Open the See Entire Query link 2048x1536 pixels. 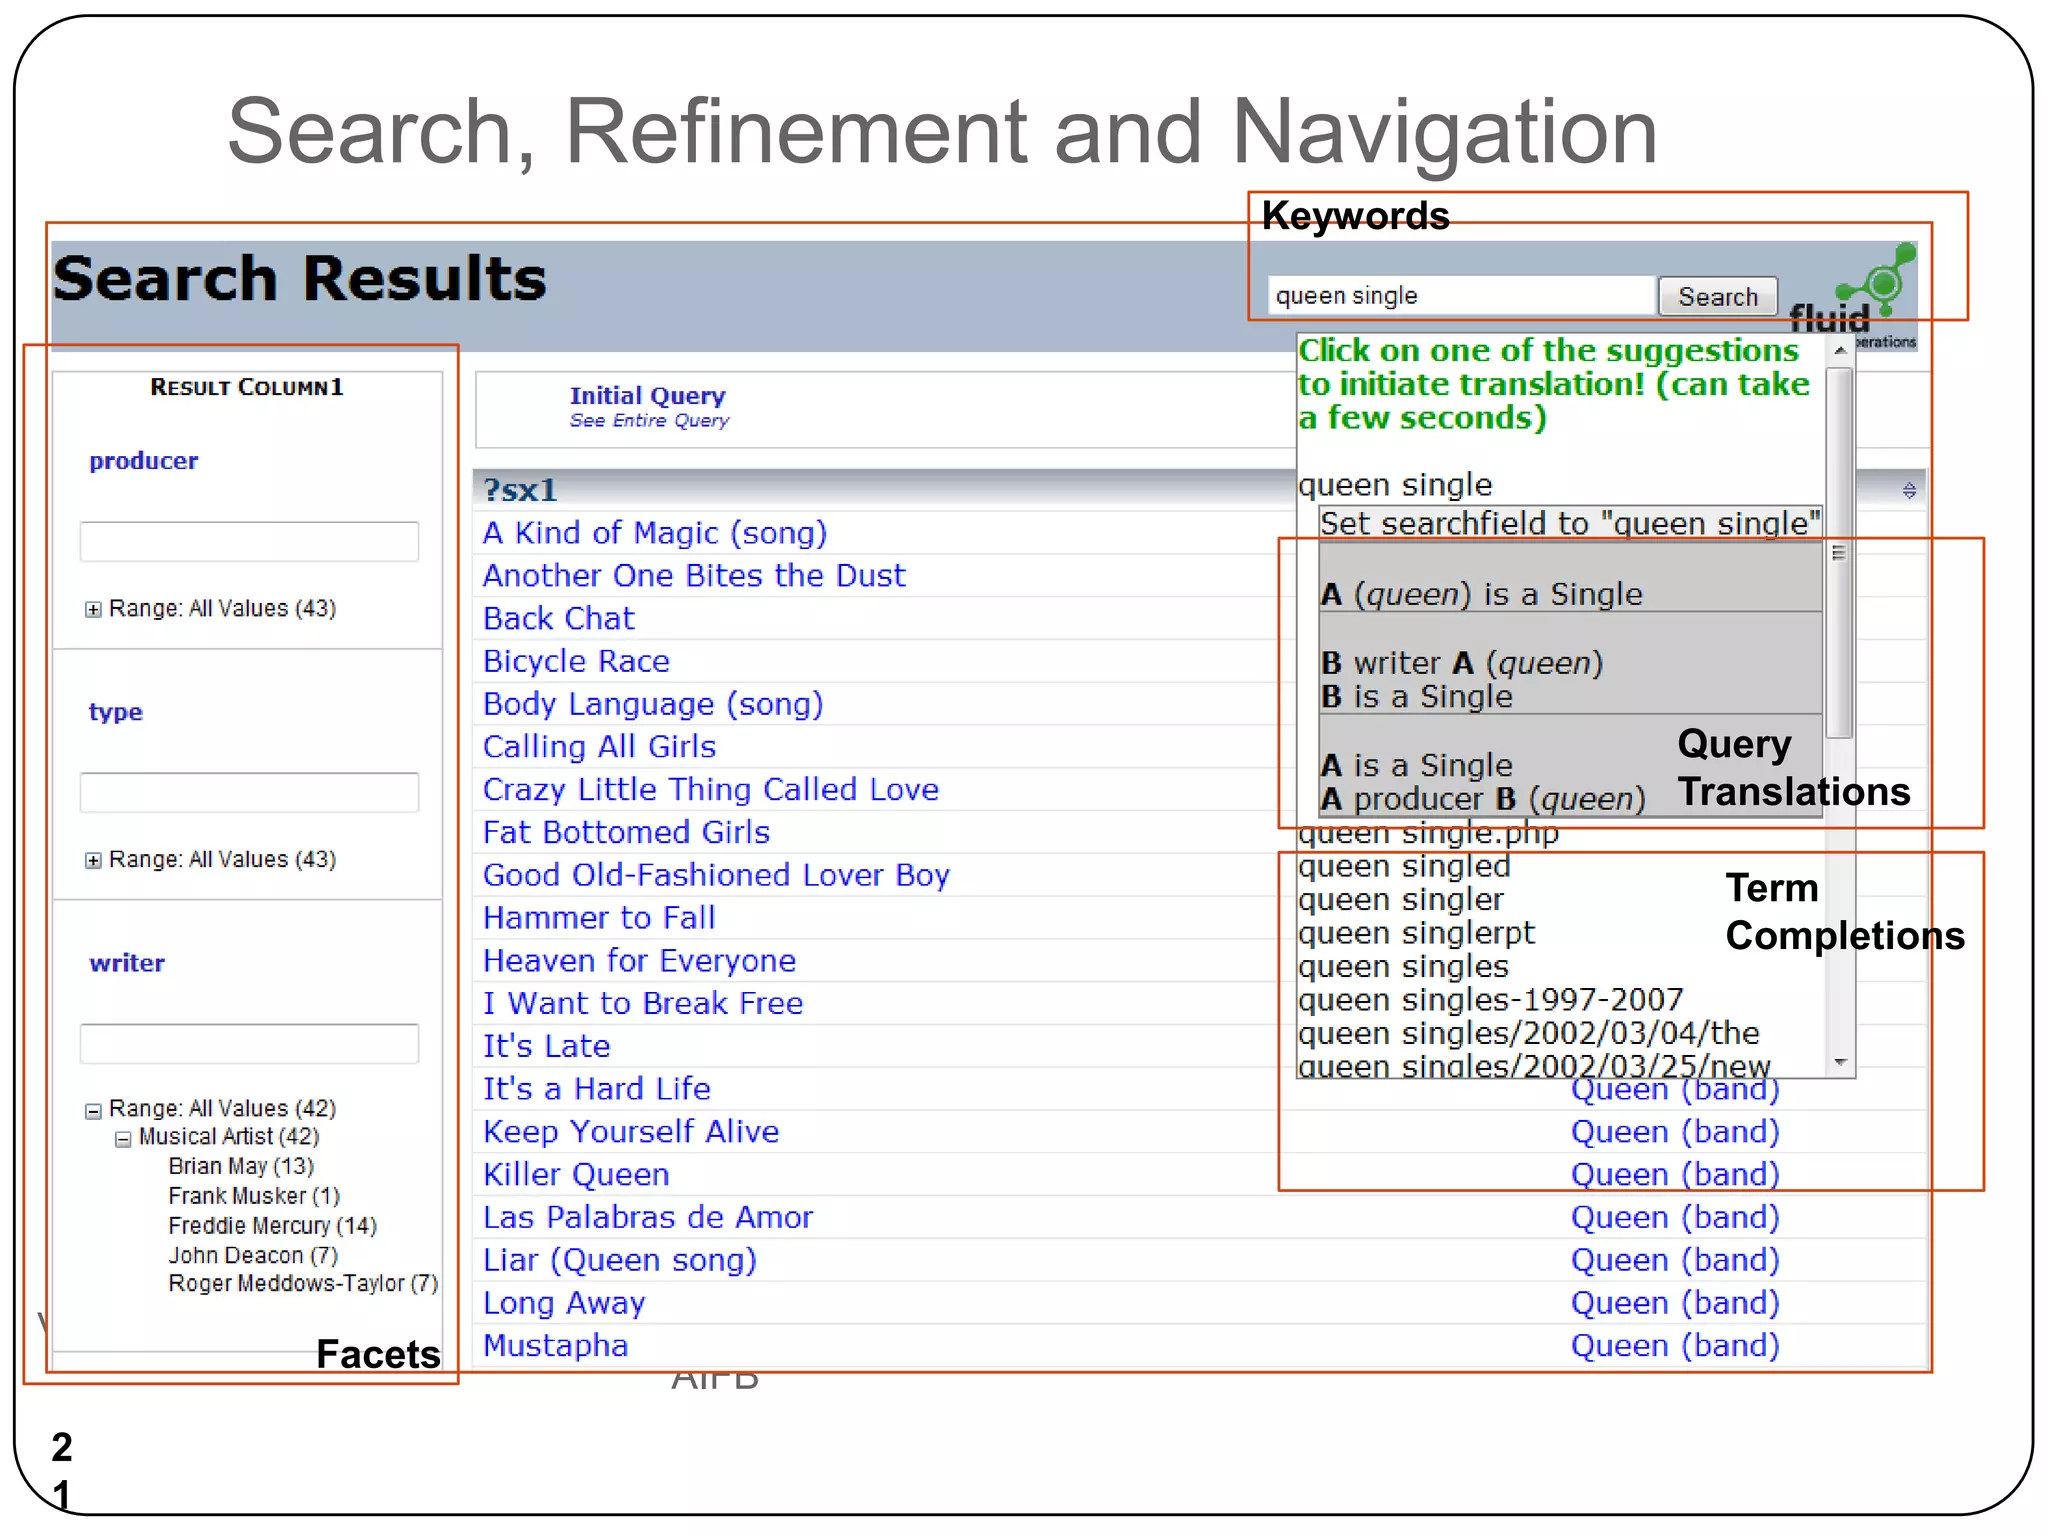pos(649,421)
